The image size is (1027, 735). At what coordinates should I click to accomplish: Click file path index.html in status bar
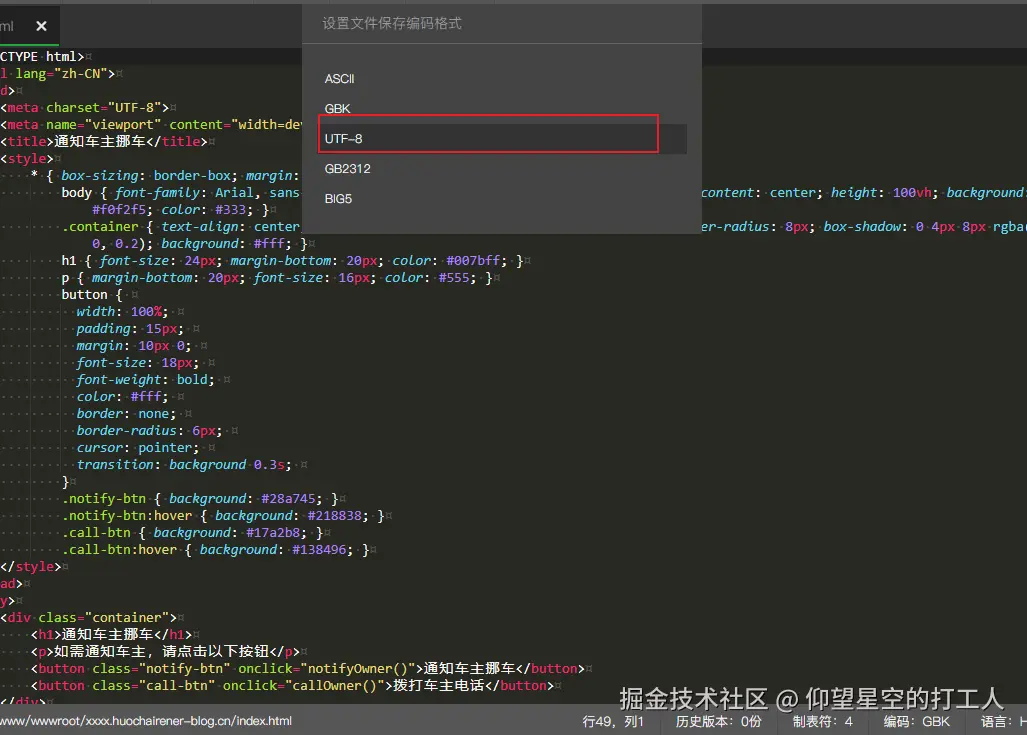(146, 721)
